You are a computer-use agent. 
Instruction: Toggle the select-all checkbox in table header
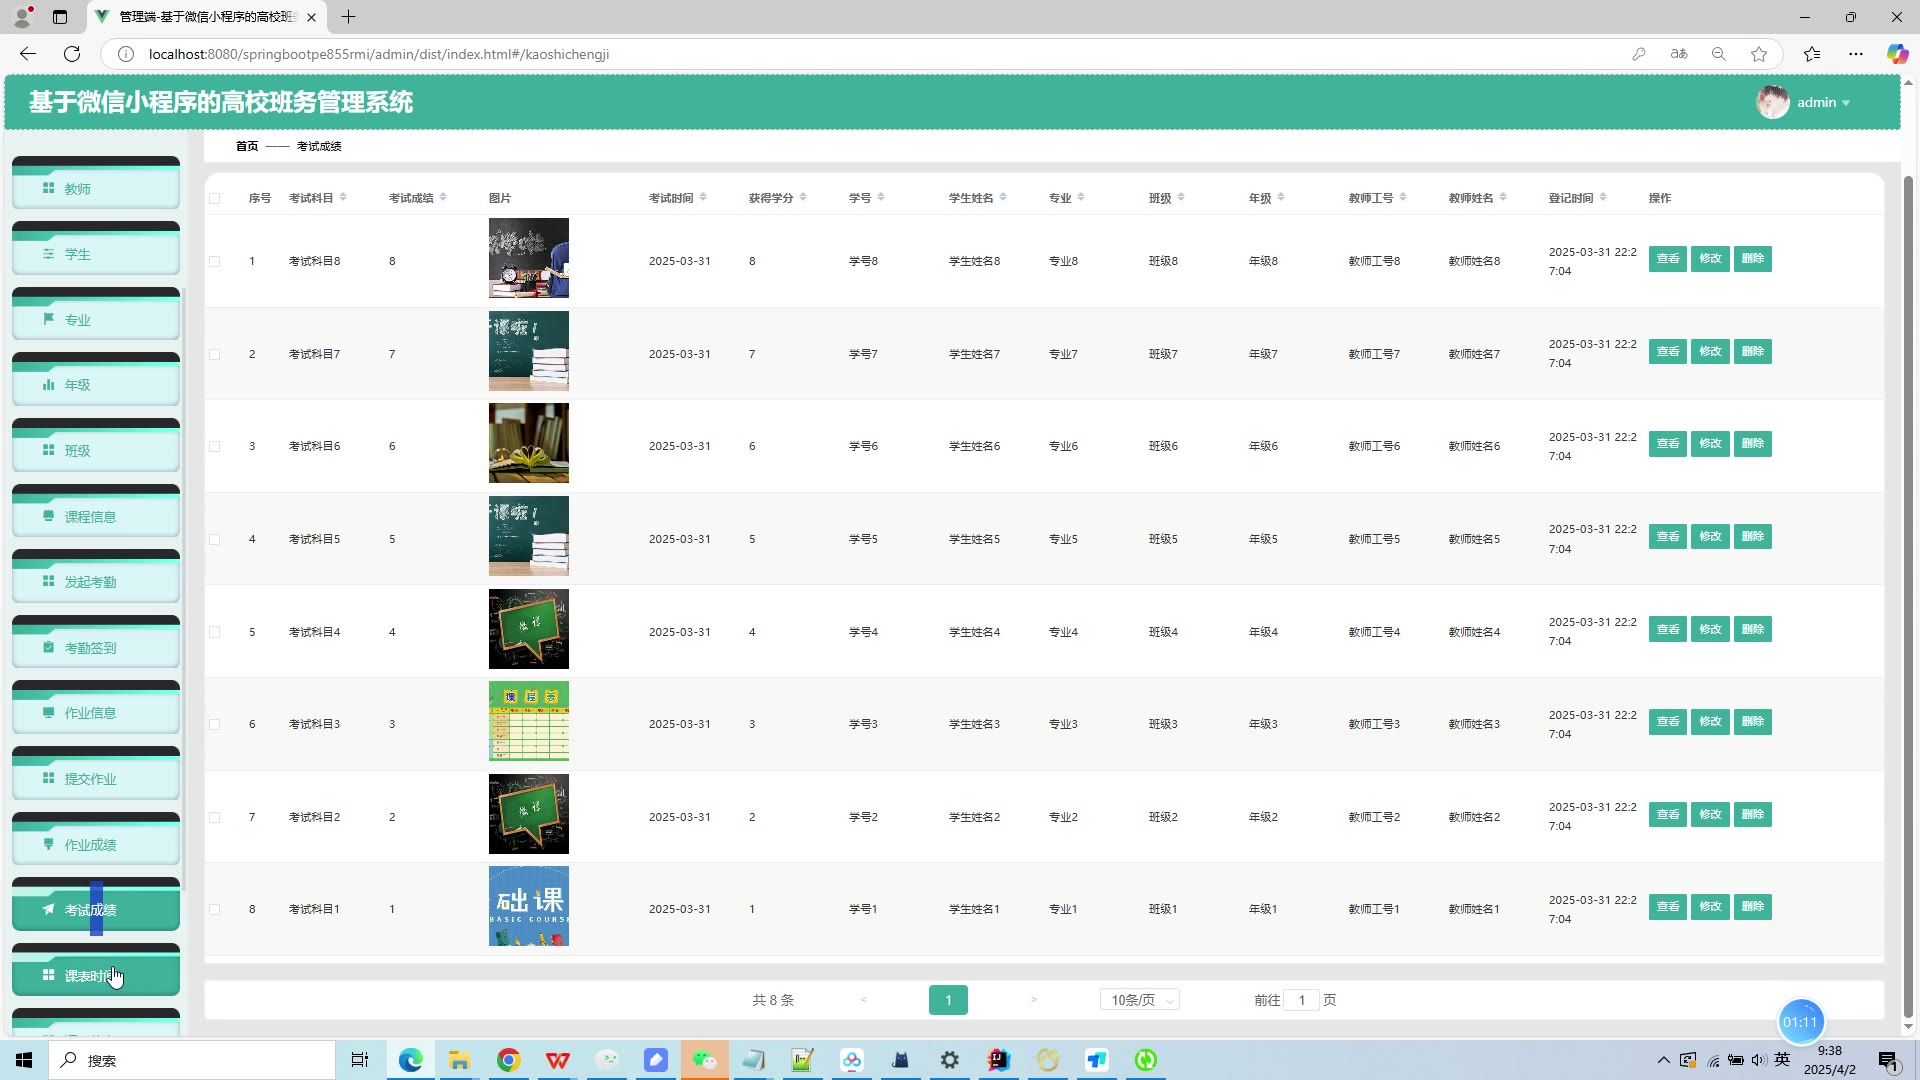(x=215, y=198)
